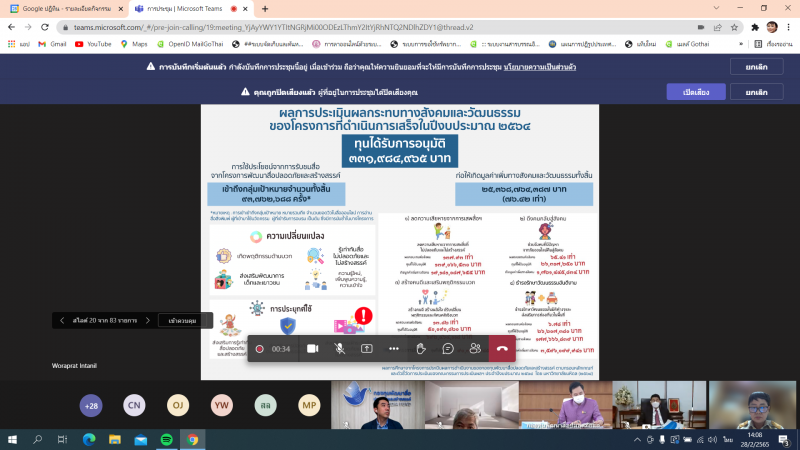The width and height of the screenshot is (800, 450).
Task: Click the camera permission icon in address bar
Action: click(701, 28)
